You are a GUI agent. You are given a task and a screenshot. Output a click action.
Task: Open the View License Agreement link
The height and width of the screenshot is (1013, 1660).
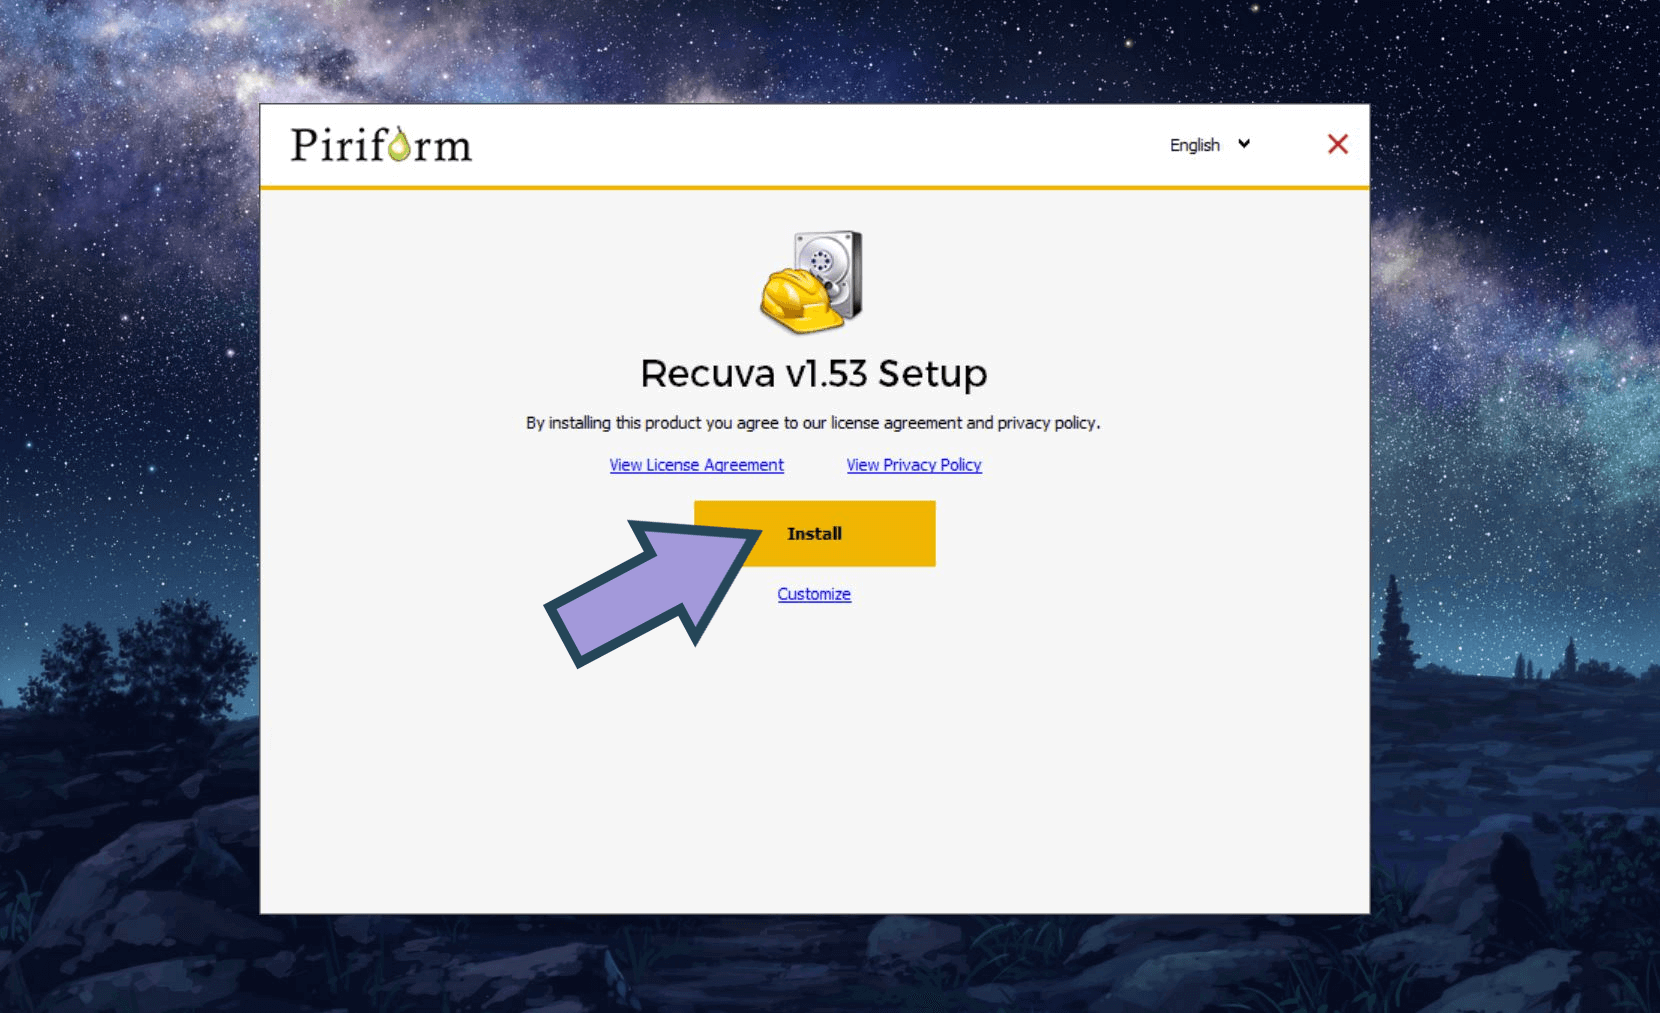coord(697,465)
